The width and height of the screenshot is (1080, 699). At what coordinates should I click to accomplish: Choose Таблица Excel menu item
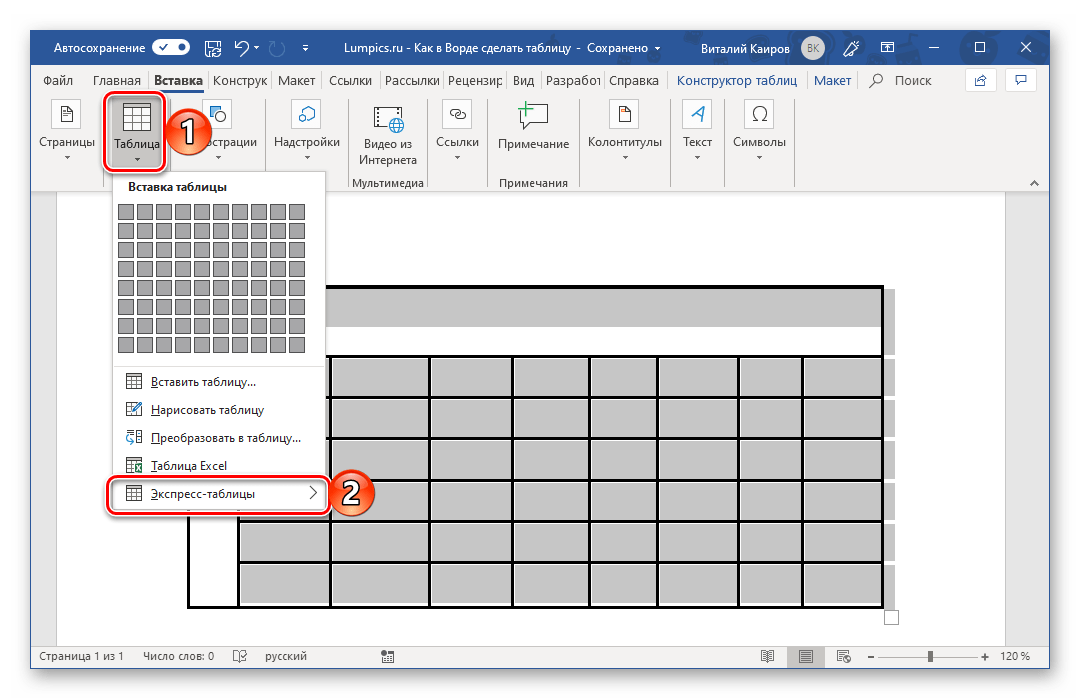(x=219, y=466)
